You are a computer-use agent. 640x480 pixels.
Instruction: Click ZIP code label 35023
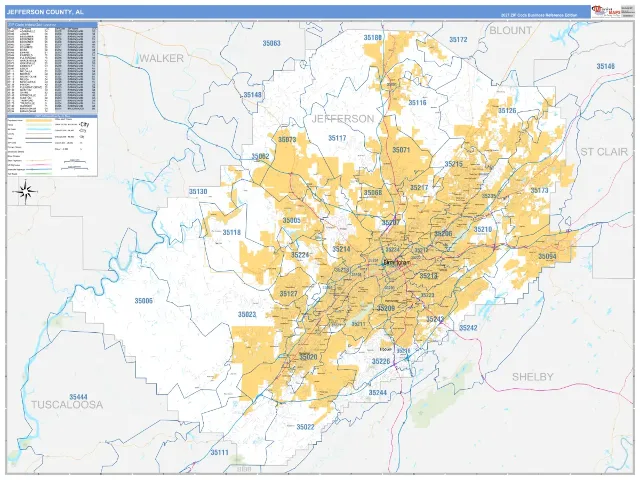tap(247, 315)
